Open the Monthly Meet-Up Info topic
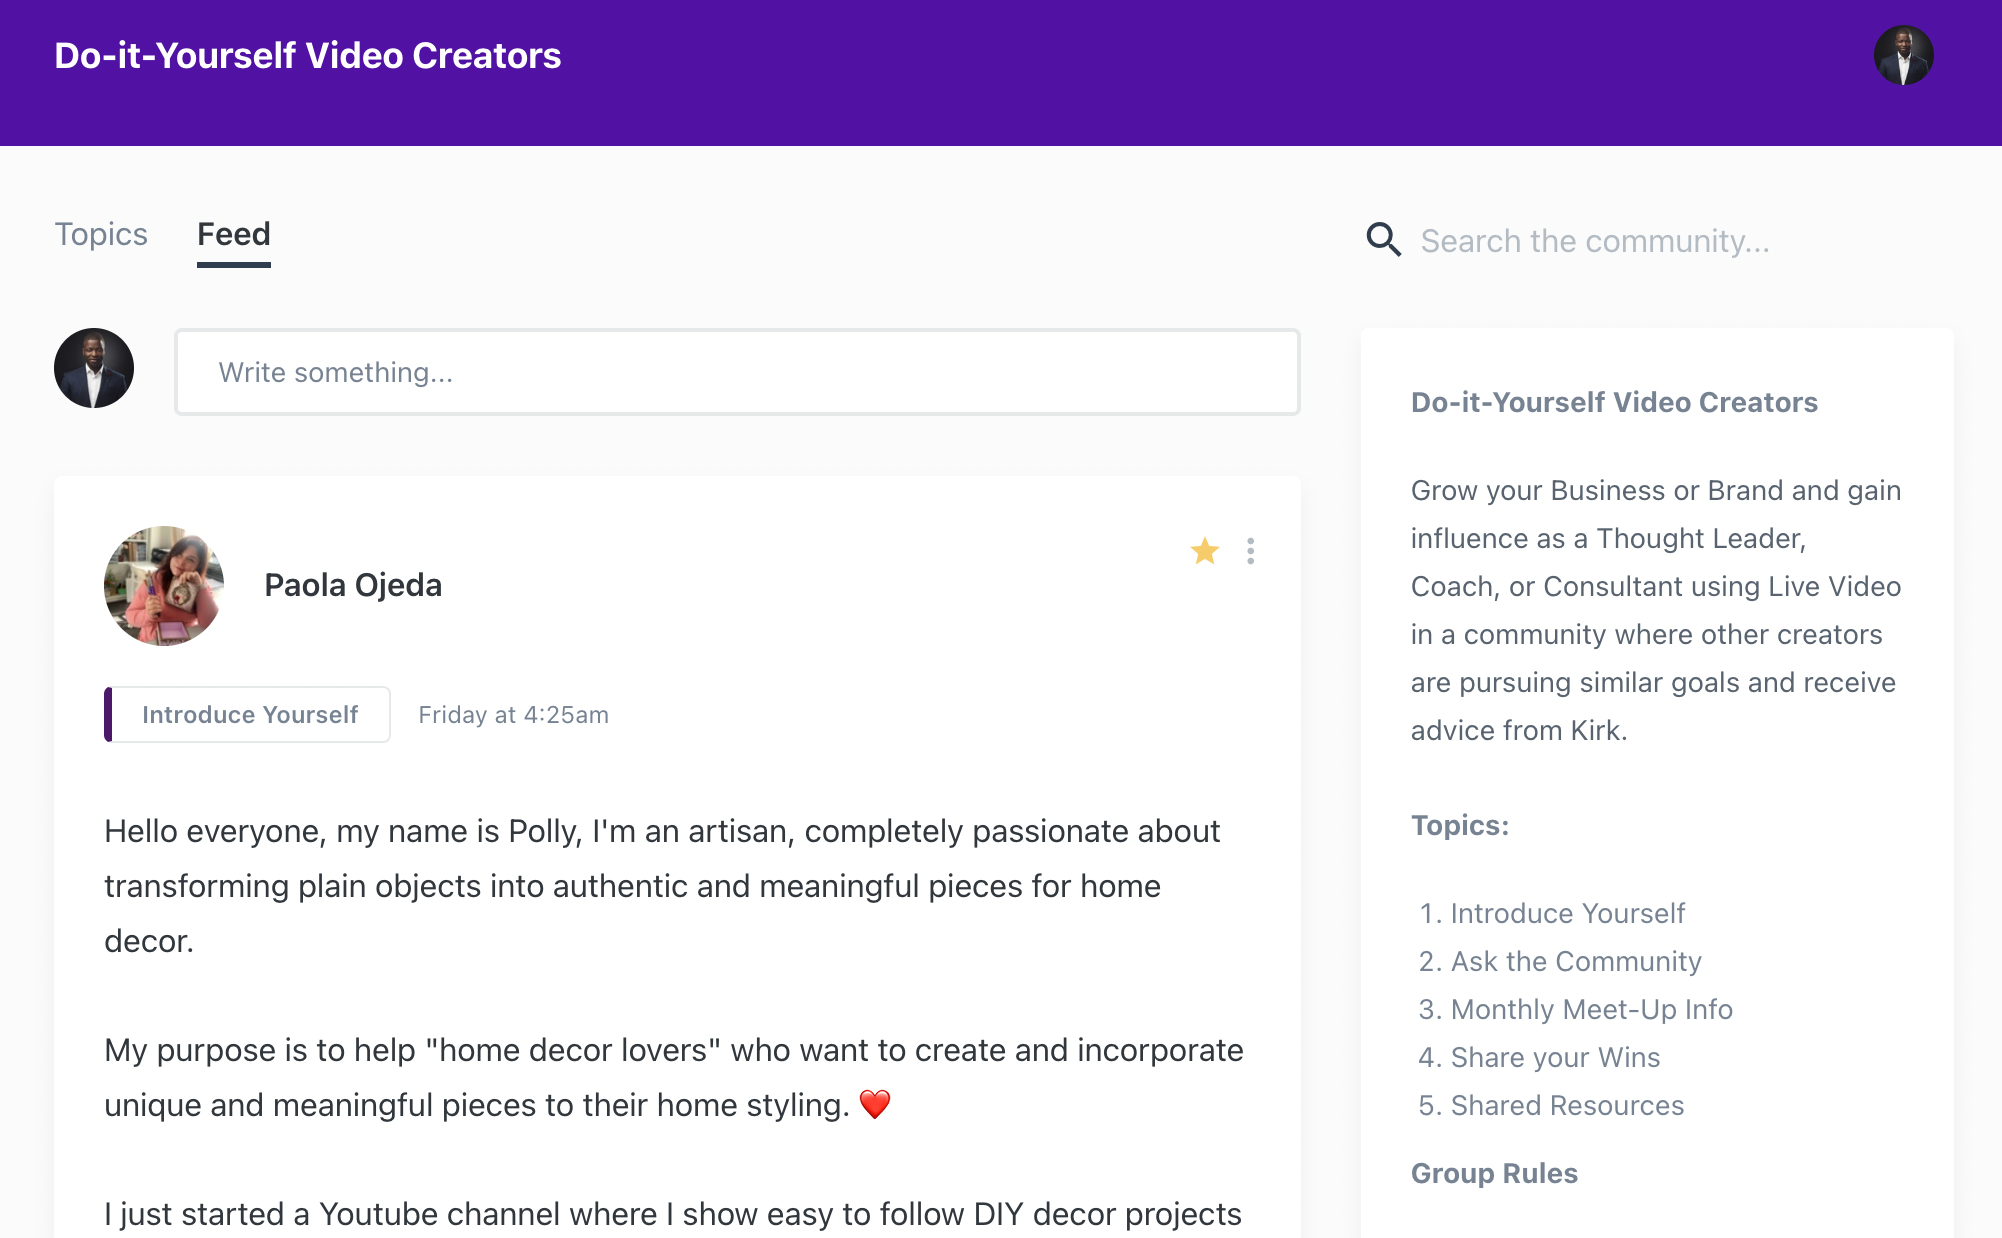2002x1238 pixels. [1591, 1009]
